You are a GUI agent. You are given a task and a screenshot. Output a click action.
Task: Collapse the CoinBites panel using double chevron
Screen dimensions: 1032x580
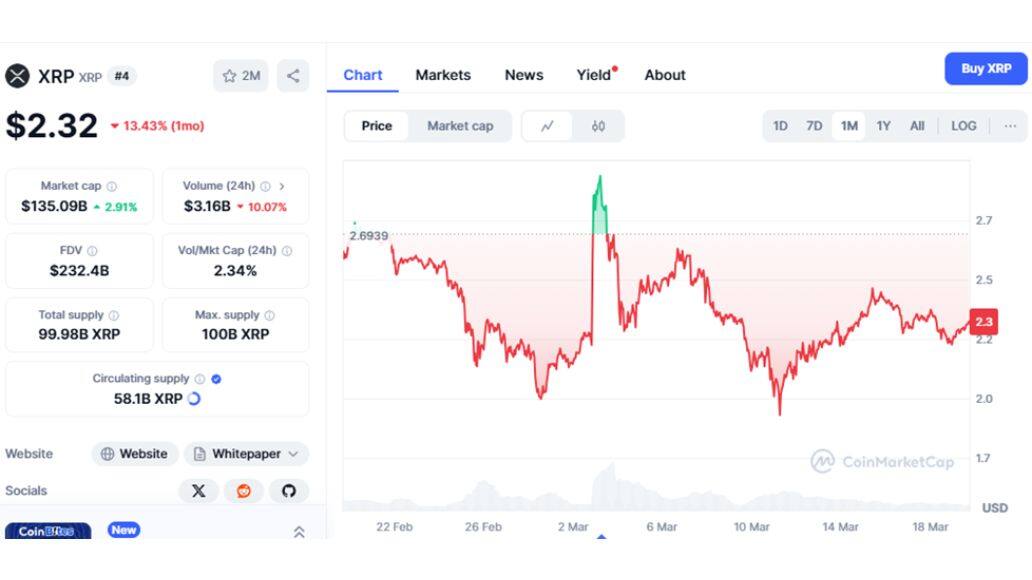pyautogui.click(x=297, y=533)
